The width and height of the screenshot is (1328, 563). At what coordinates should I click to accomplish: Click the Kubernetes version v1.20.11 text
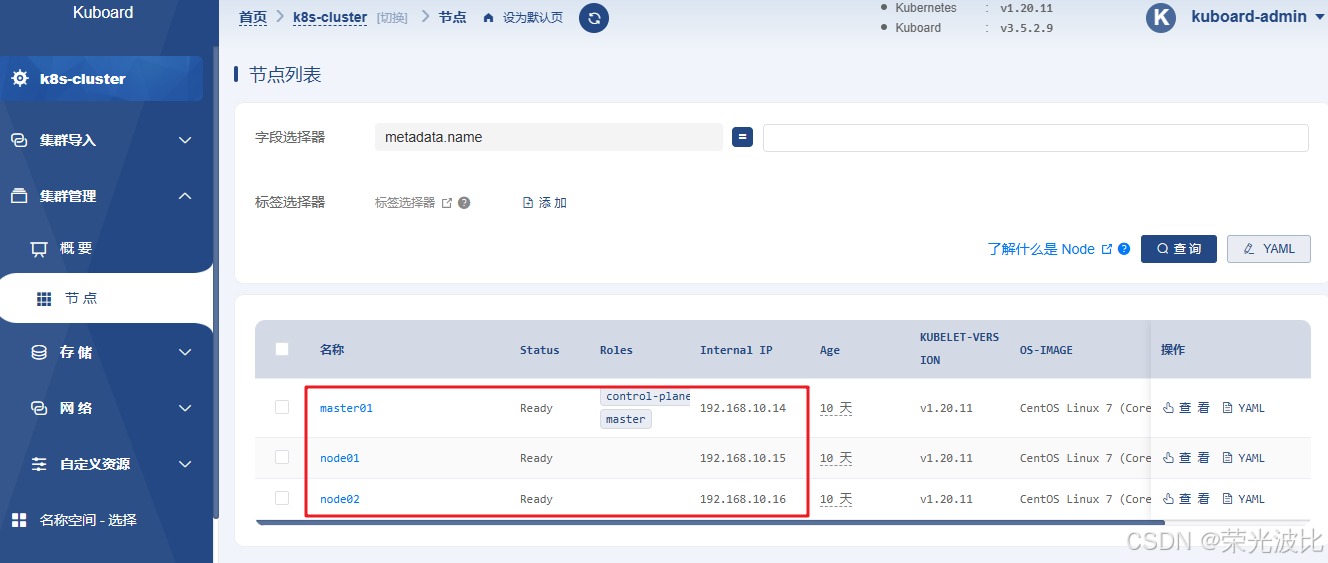[x=1027, y=8]
